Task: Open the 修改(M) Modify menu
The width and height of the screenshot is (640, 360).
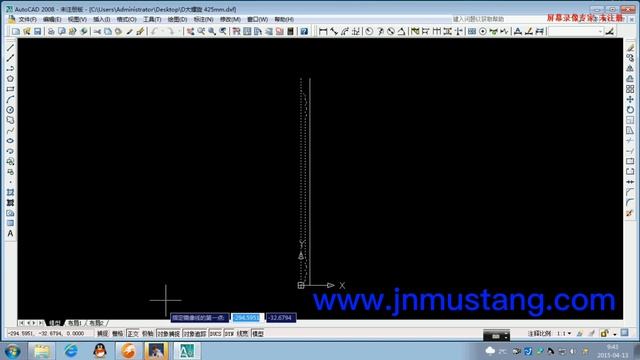Action: click(230, 19)
